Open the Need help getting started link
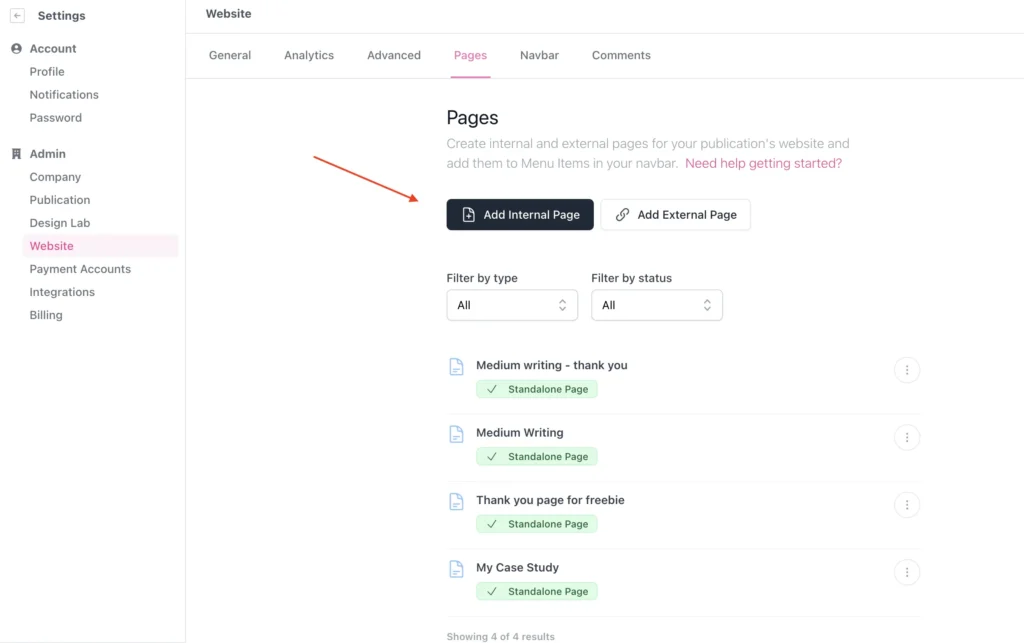 [763, 163]
